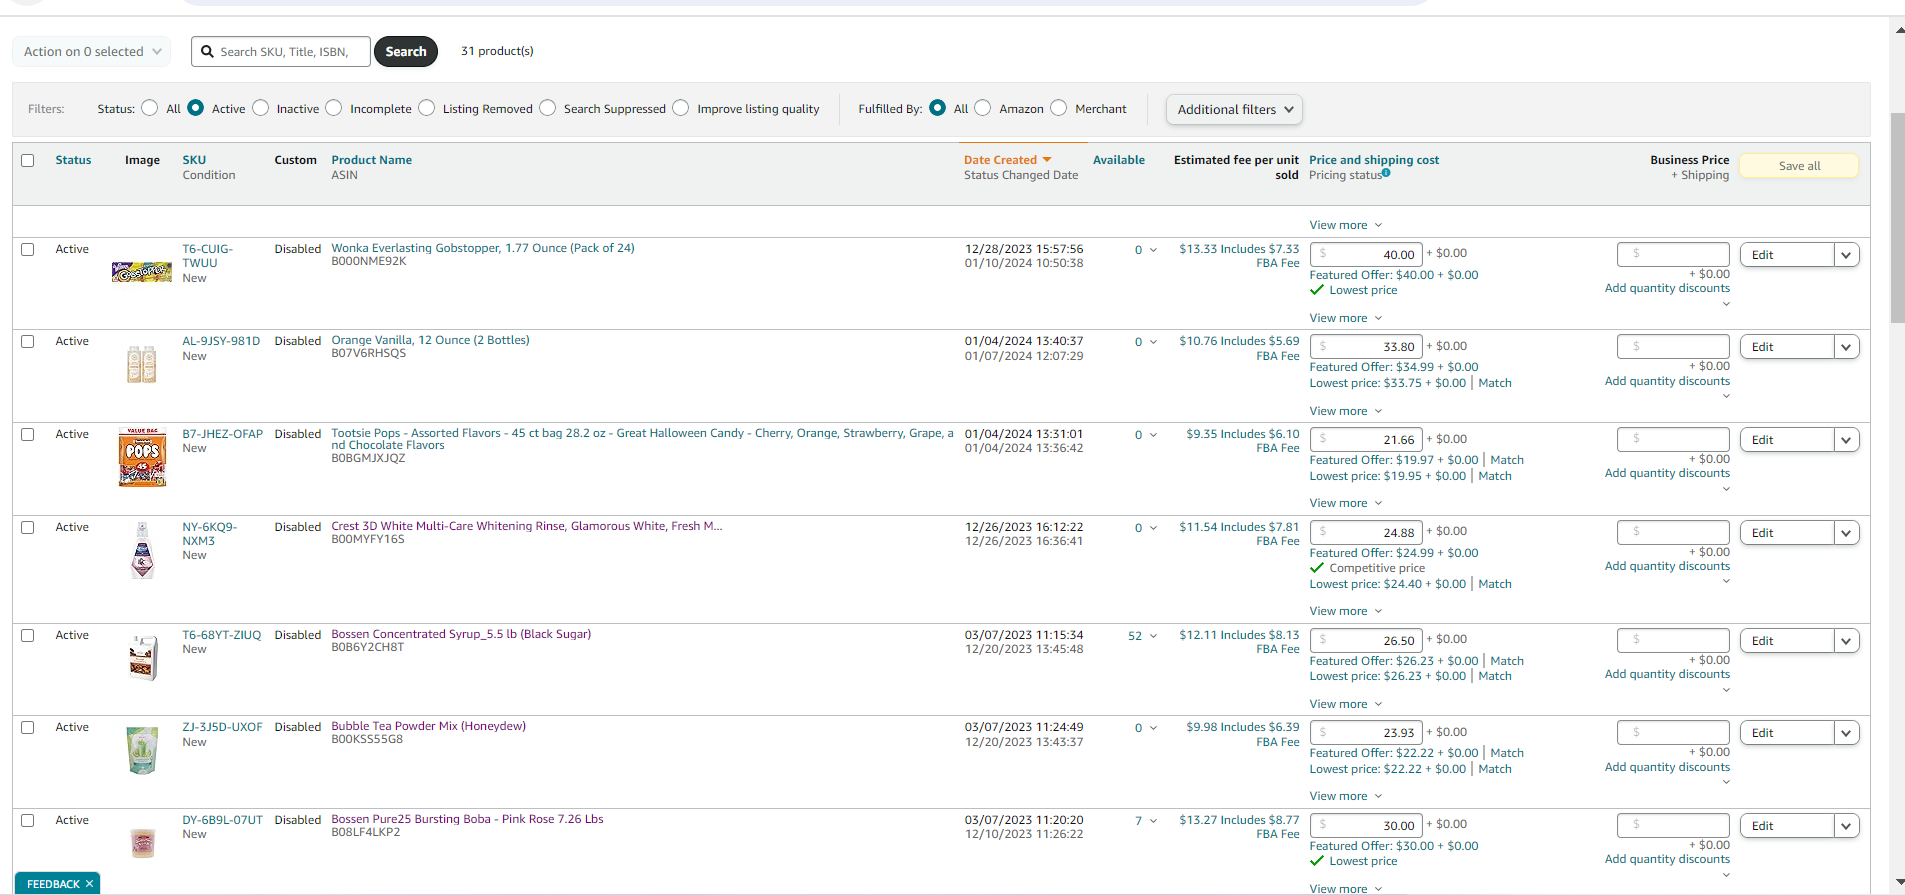Filter by Search Suppressed status

[x=548, y=108]
